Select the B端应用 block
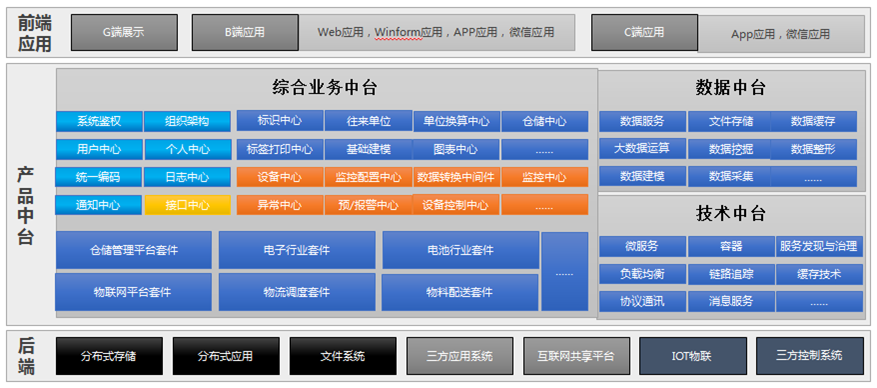This screenshot has width=877, height=388. (245, 32)
